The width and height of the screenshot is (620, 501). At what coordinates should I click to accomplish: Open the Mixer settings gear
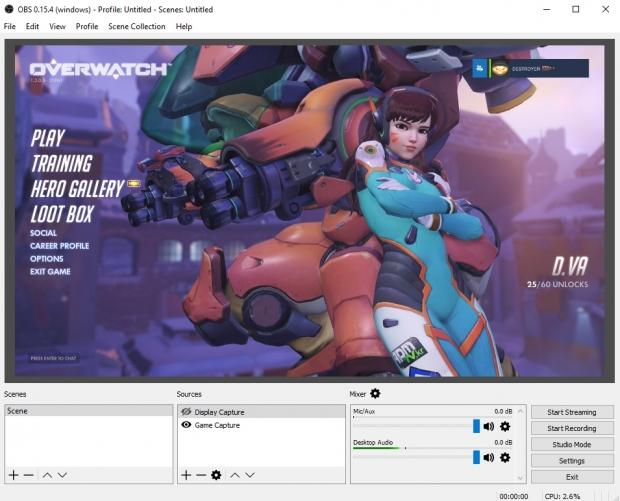pos(375,393)
